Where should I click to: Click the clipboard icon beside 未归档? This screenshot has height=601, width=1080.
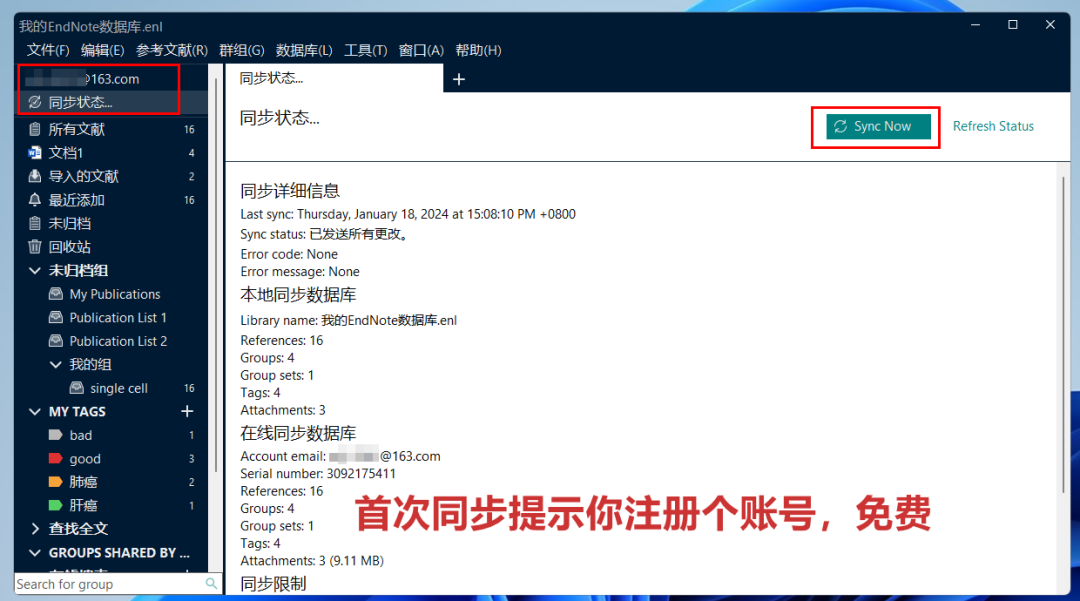34,223
